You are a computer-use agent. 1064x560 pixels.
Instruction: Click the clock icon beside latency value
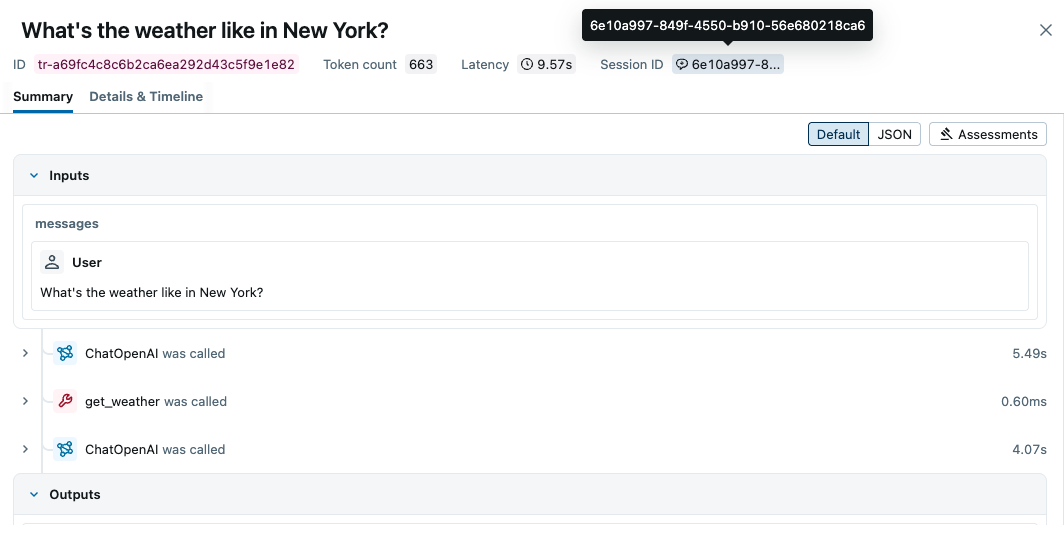pyautogui.click(x=527, y=65)
